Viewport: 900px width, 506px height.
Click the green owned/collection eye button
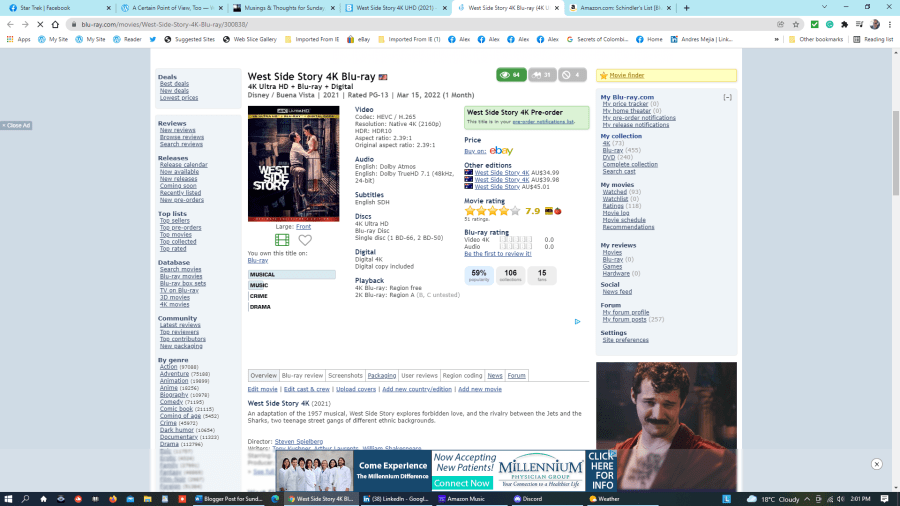click(510, 75)
